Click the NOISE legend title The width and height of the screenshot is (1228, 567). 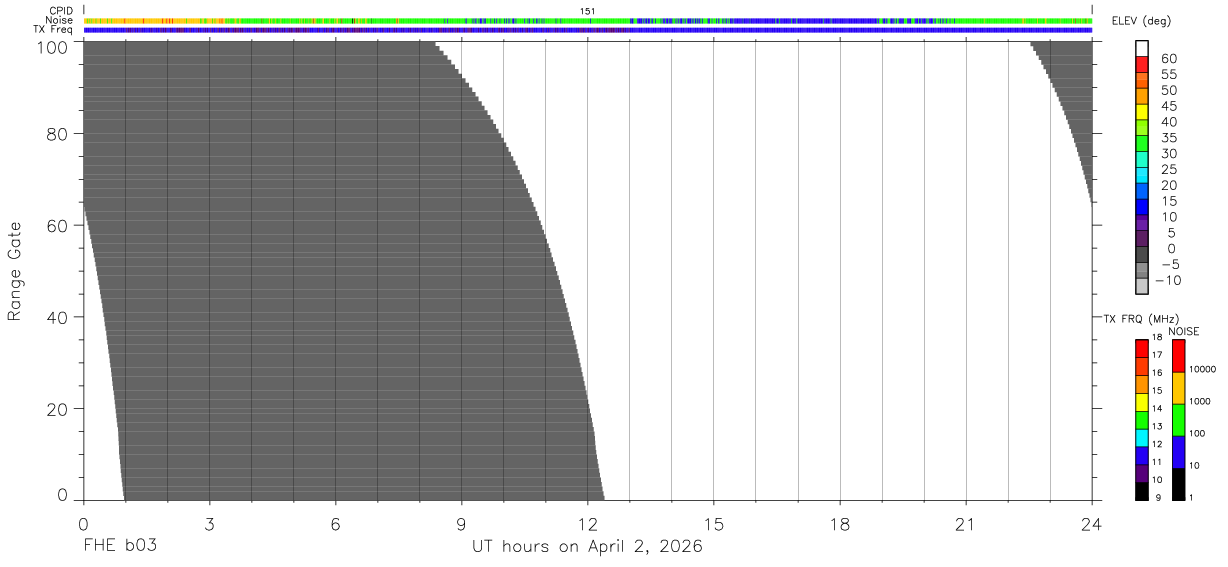(x=1184, y=331)
